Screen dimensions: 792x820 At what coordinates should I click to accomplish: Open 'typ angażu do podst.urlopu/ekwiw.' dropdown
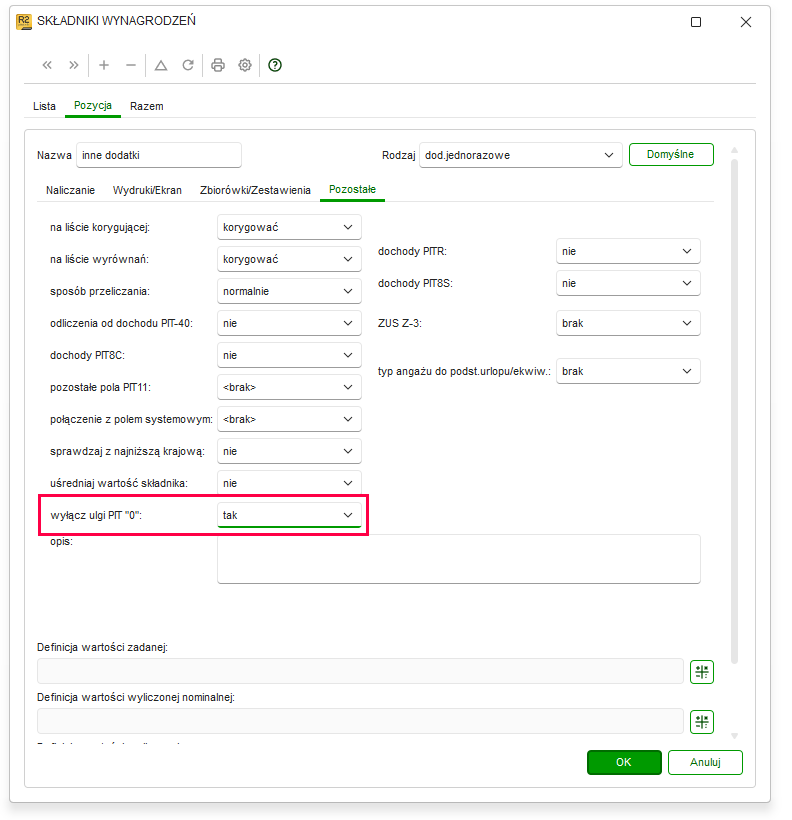[x=628, y=371]
